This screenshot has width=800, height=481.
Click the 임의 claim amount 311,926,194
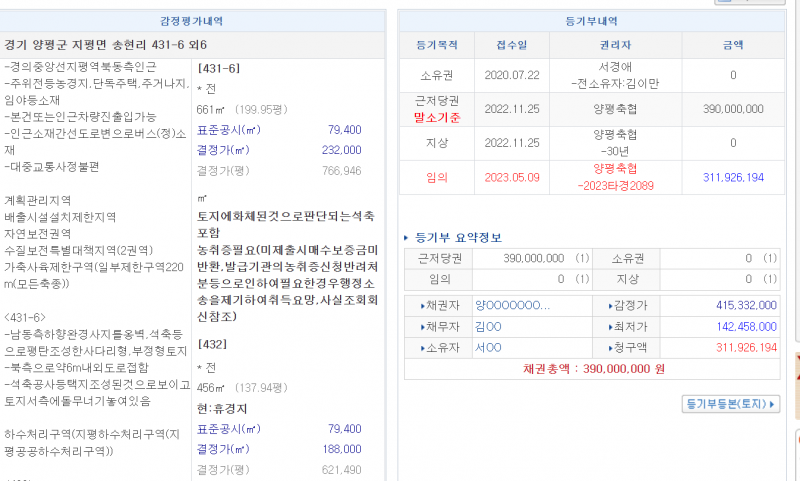click(x=733, y=177)
